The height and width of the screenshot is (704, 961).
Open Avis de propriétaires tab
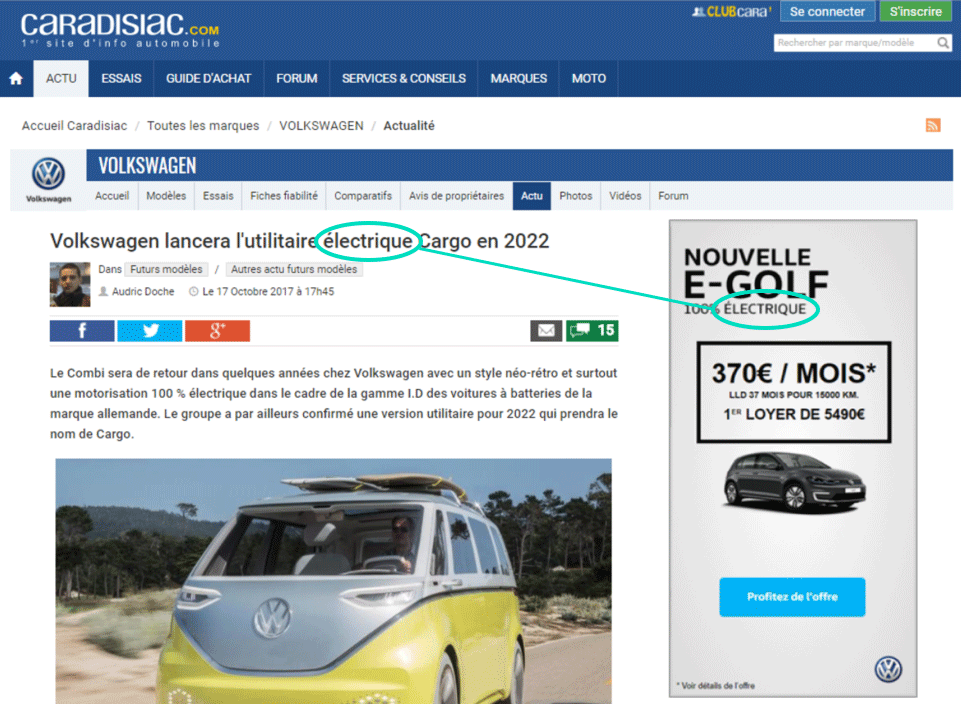pyautogui.click(x=456, y=196)
